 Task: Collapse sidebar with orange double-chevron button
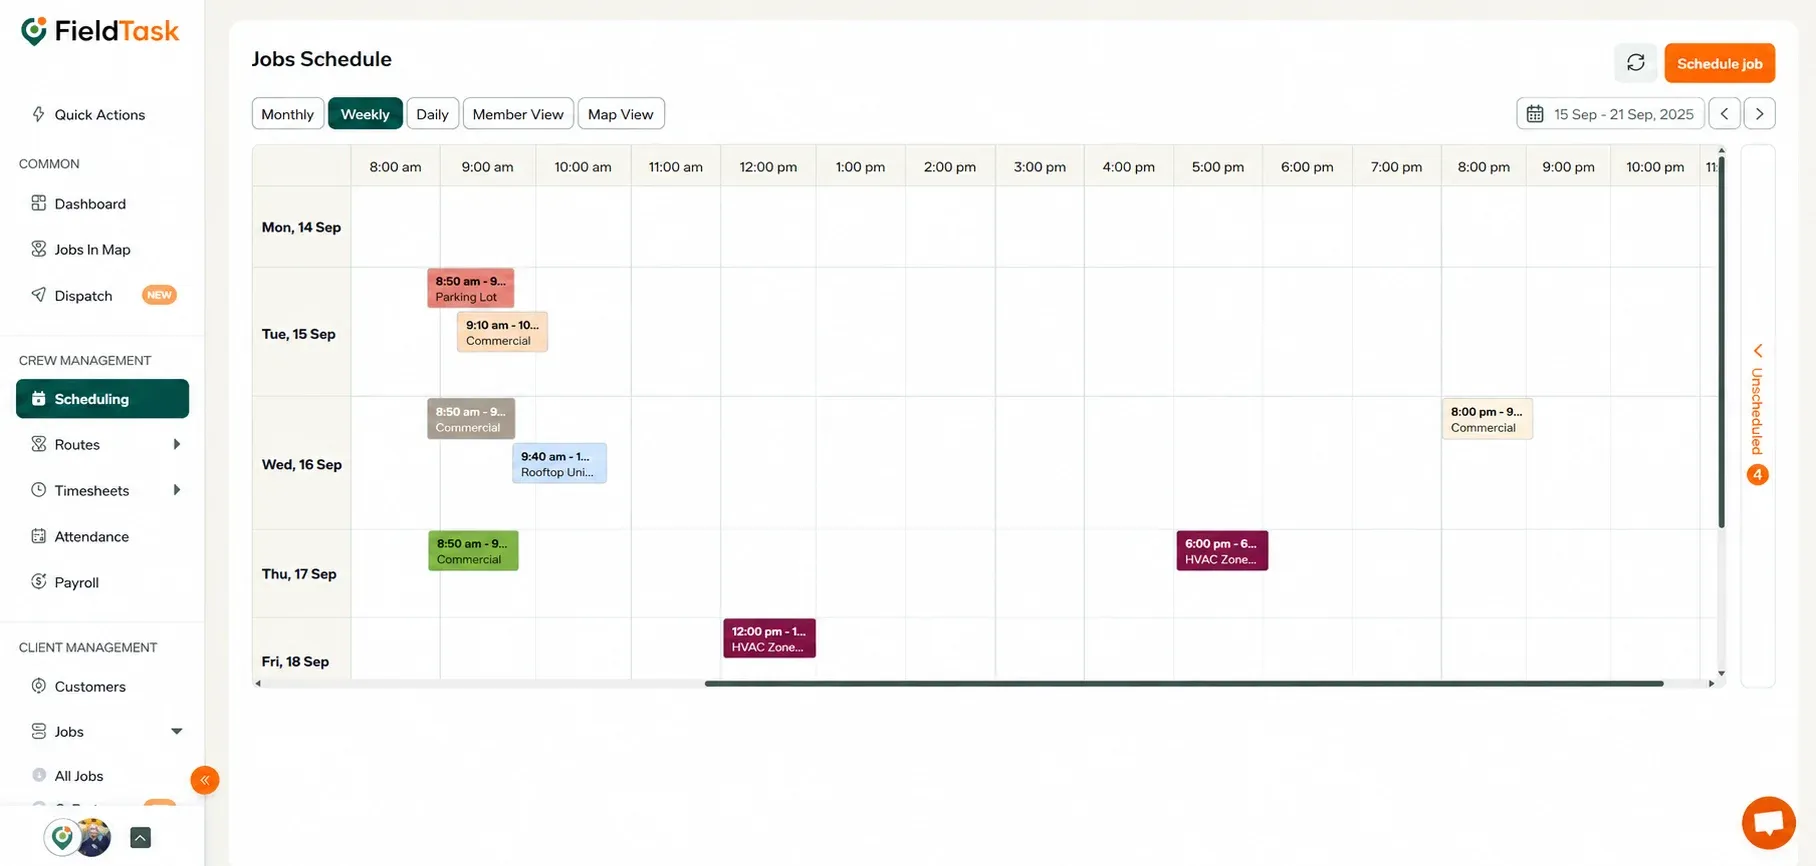[204, 780]
